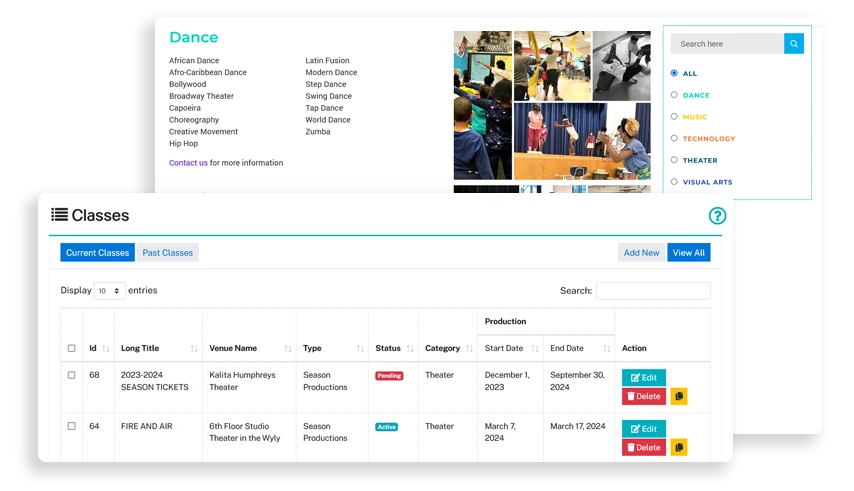
Task: Click the View All button
Action: (688, 253)
